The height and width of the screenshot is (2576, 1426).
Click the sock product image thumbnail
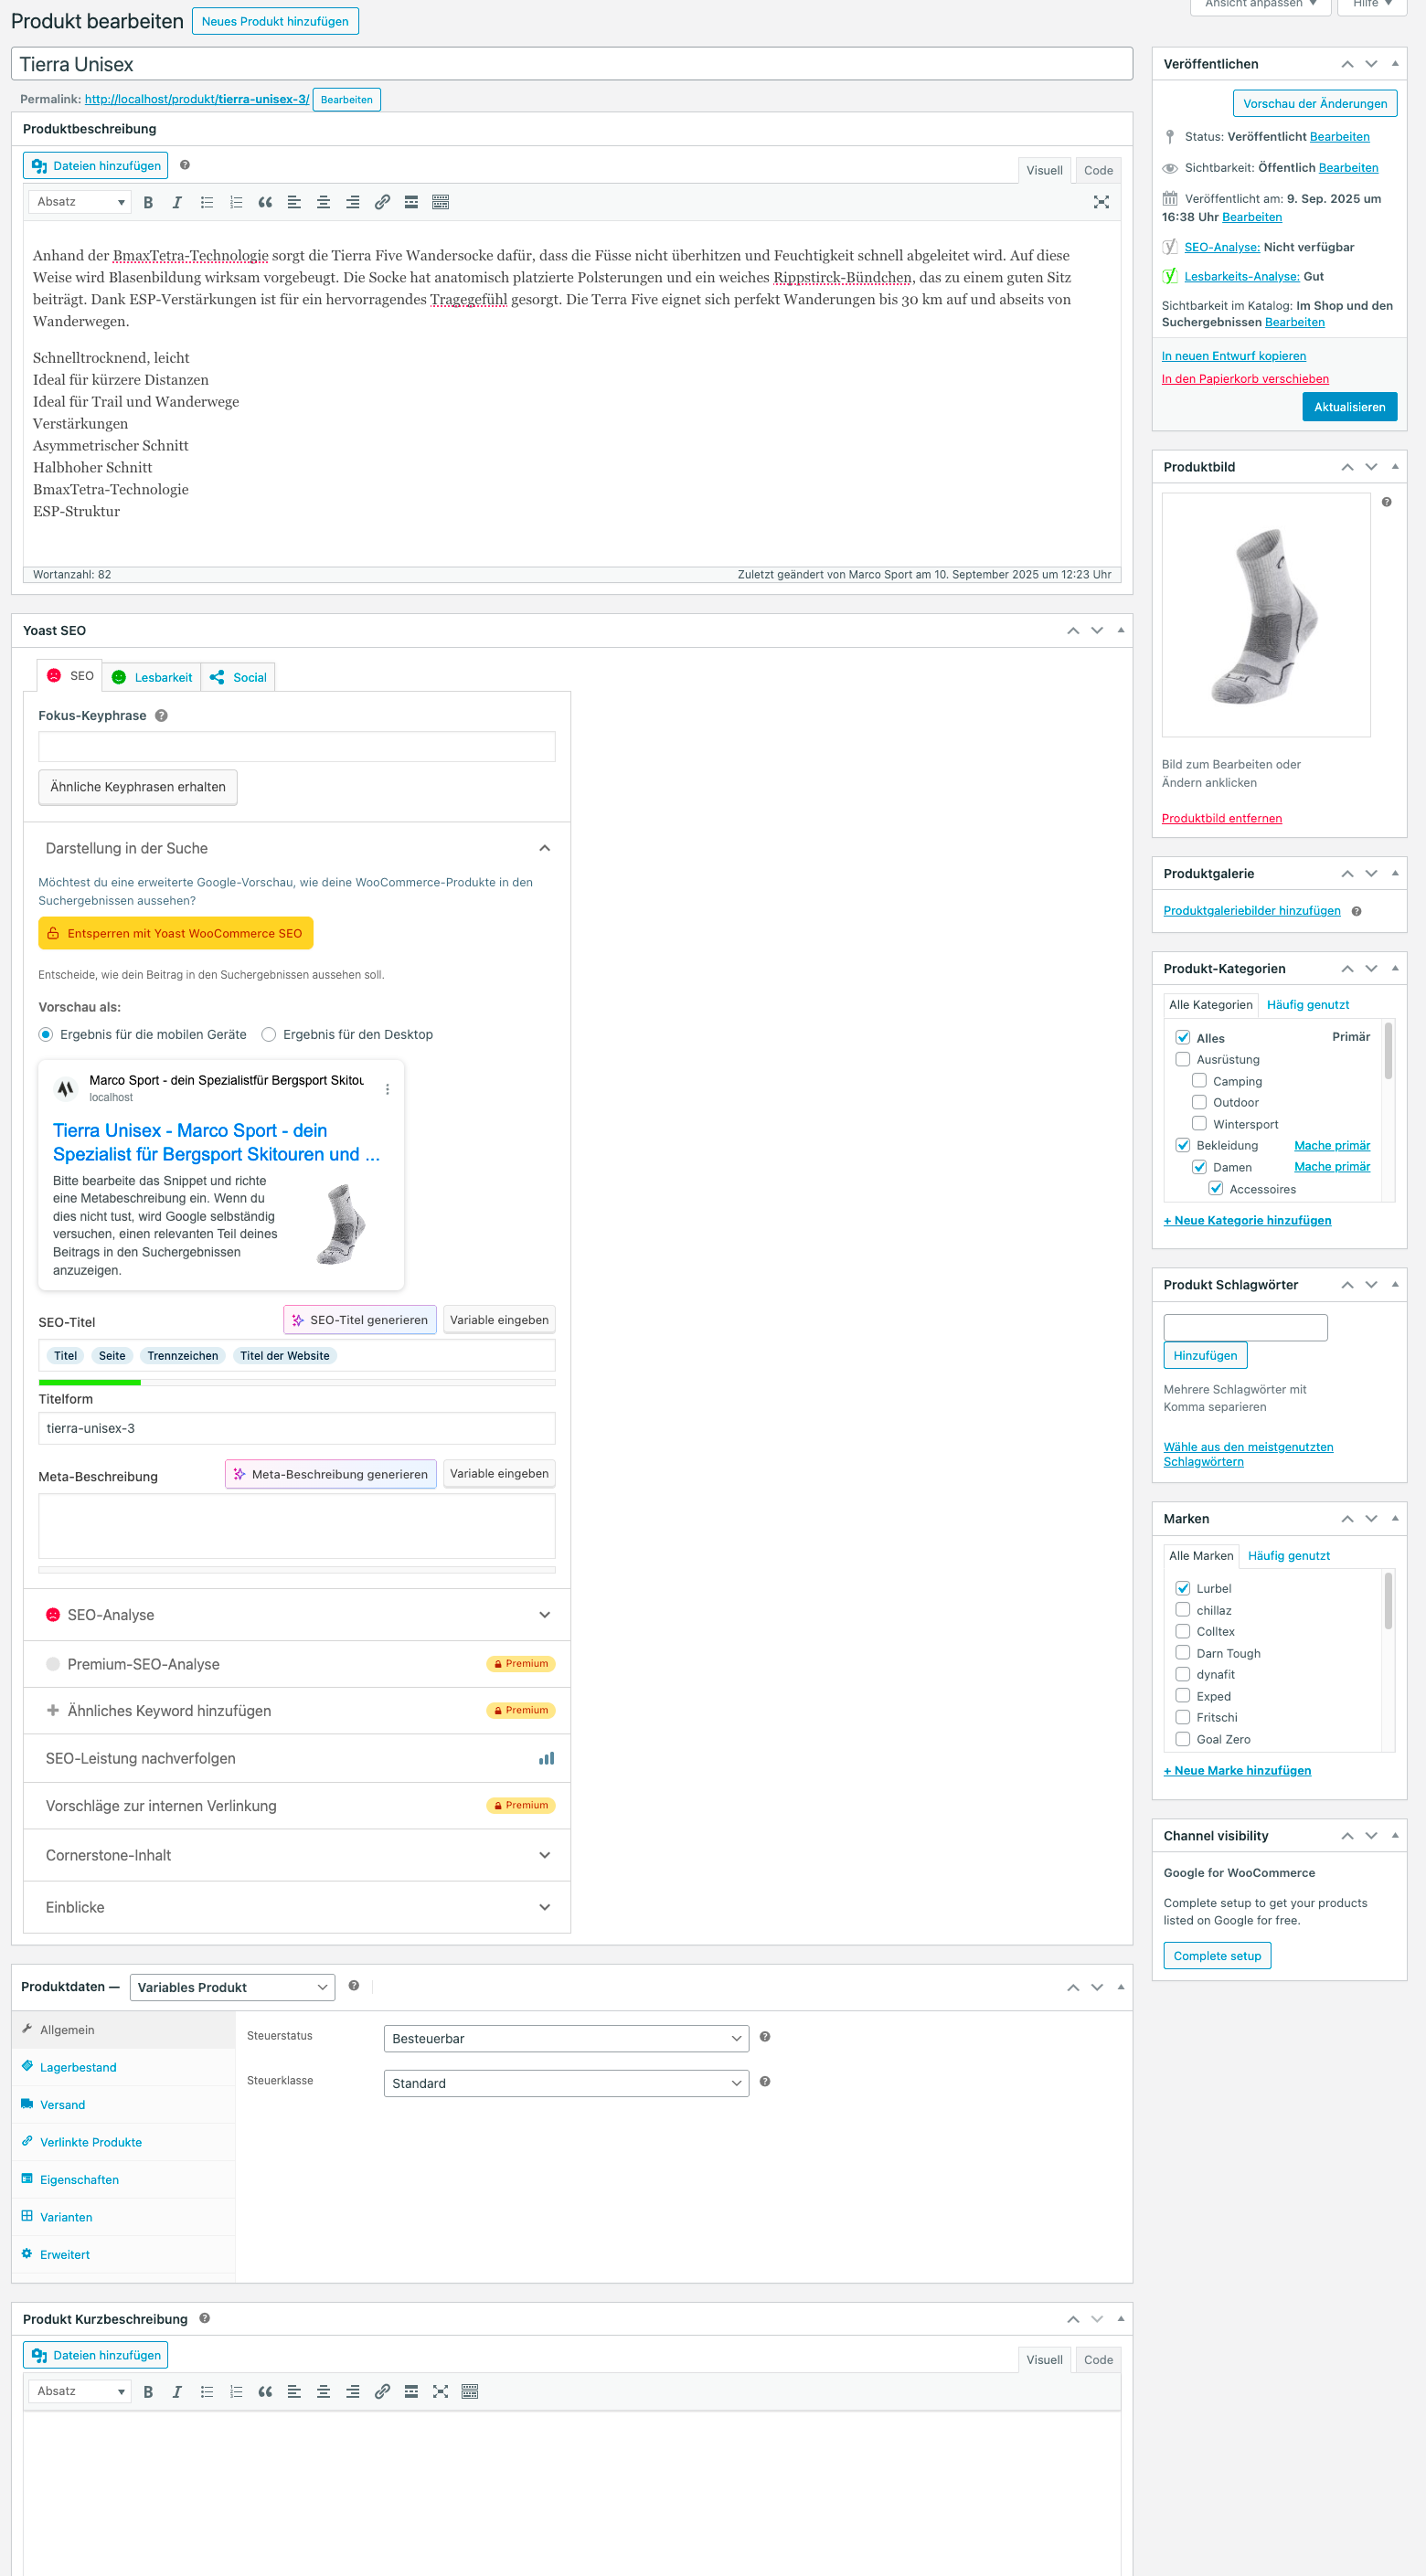1266,615
